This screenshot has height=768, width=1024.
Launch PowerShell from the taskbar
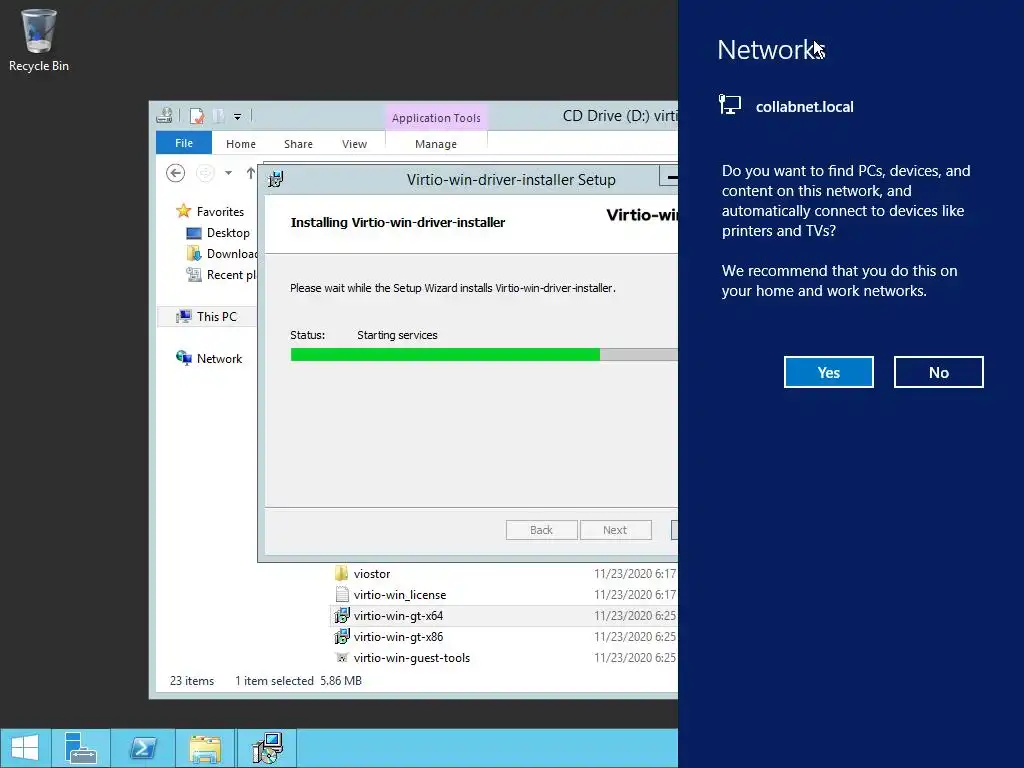point(143,748)
